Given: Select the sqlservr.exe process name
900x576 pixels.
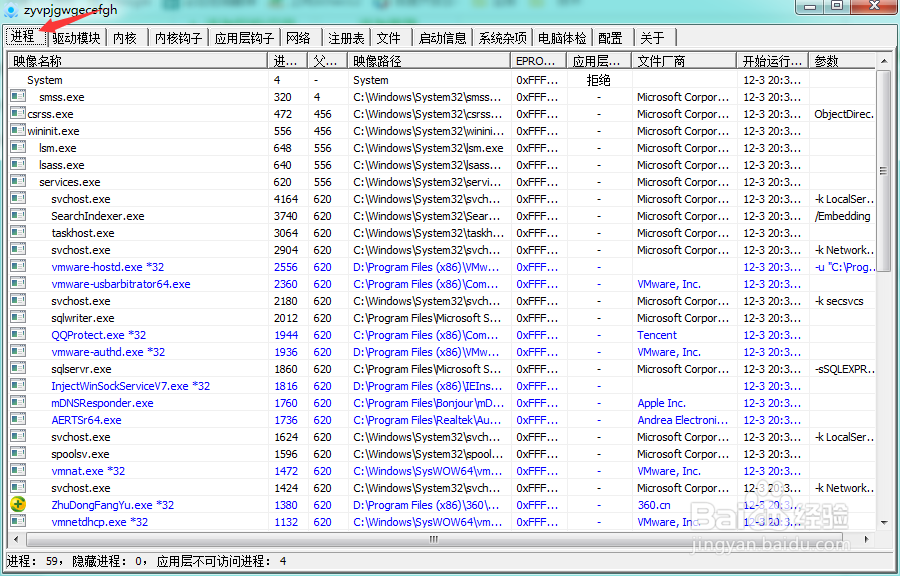Looking at the screenshot, I should (81, 369).
